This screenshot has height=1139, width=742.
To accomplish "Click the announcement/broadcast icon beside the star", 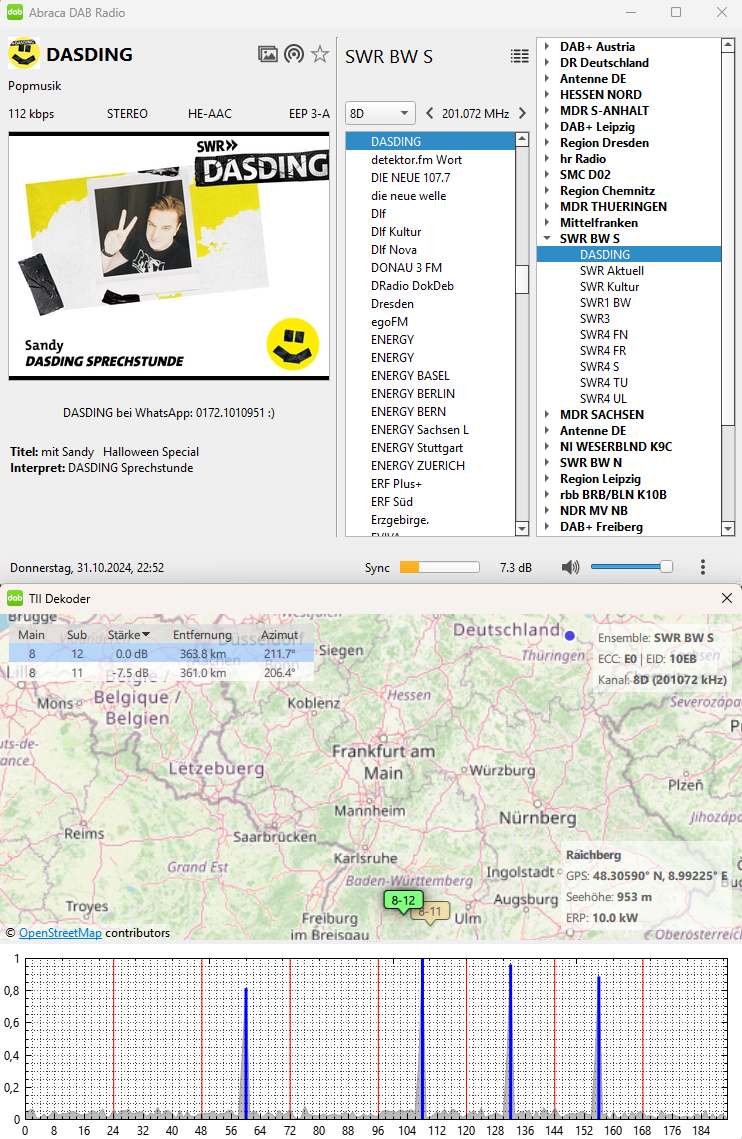I will pyautogui.click(x=294, y=54).
